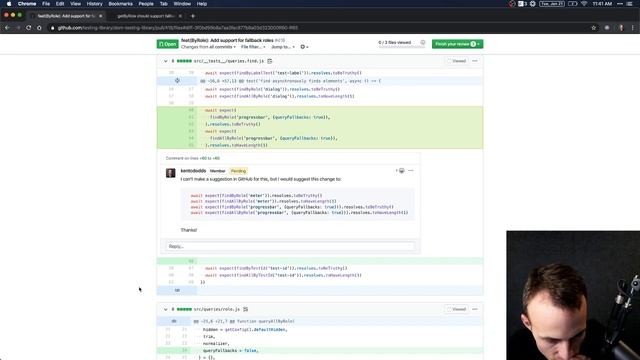
Task: Click the home button in Chrome toolbar
Action: (39, 28)
